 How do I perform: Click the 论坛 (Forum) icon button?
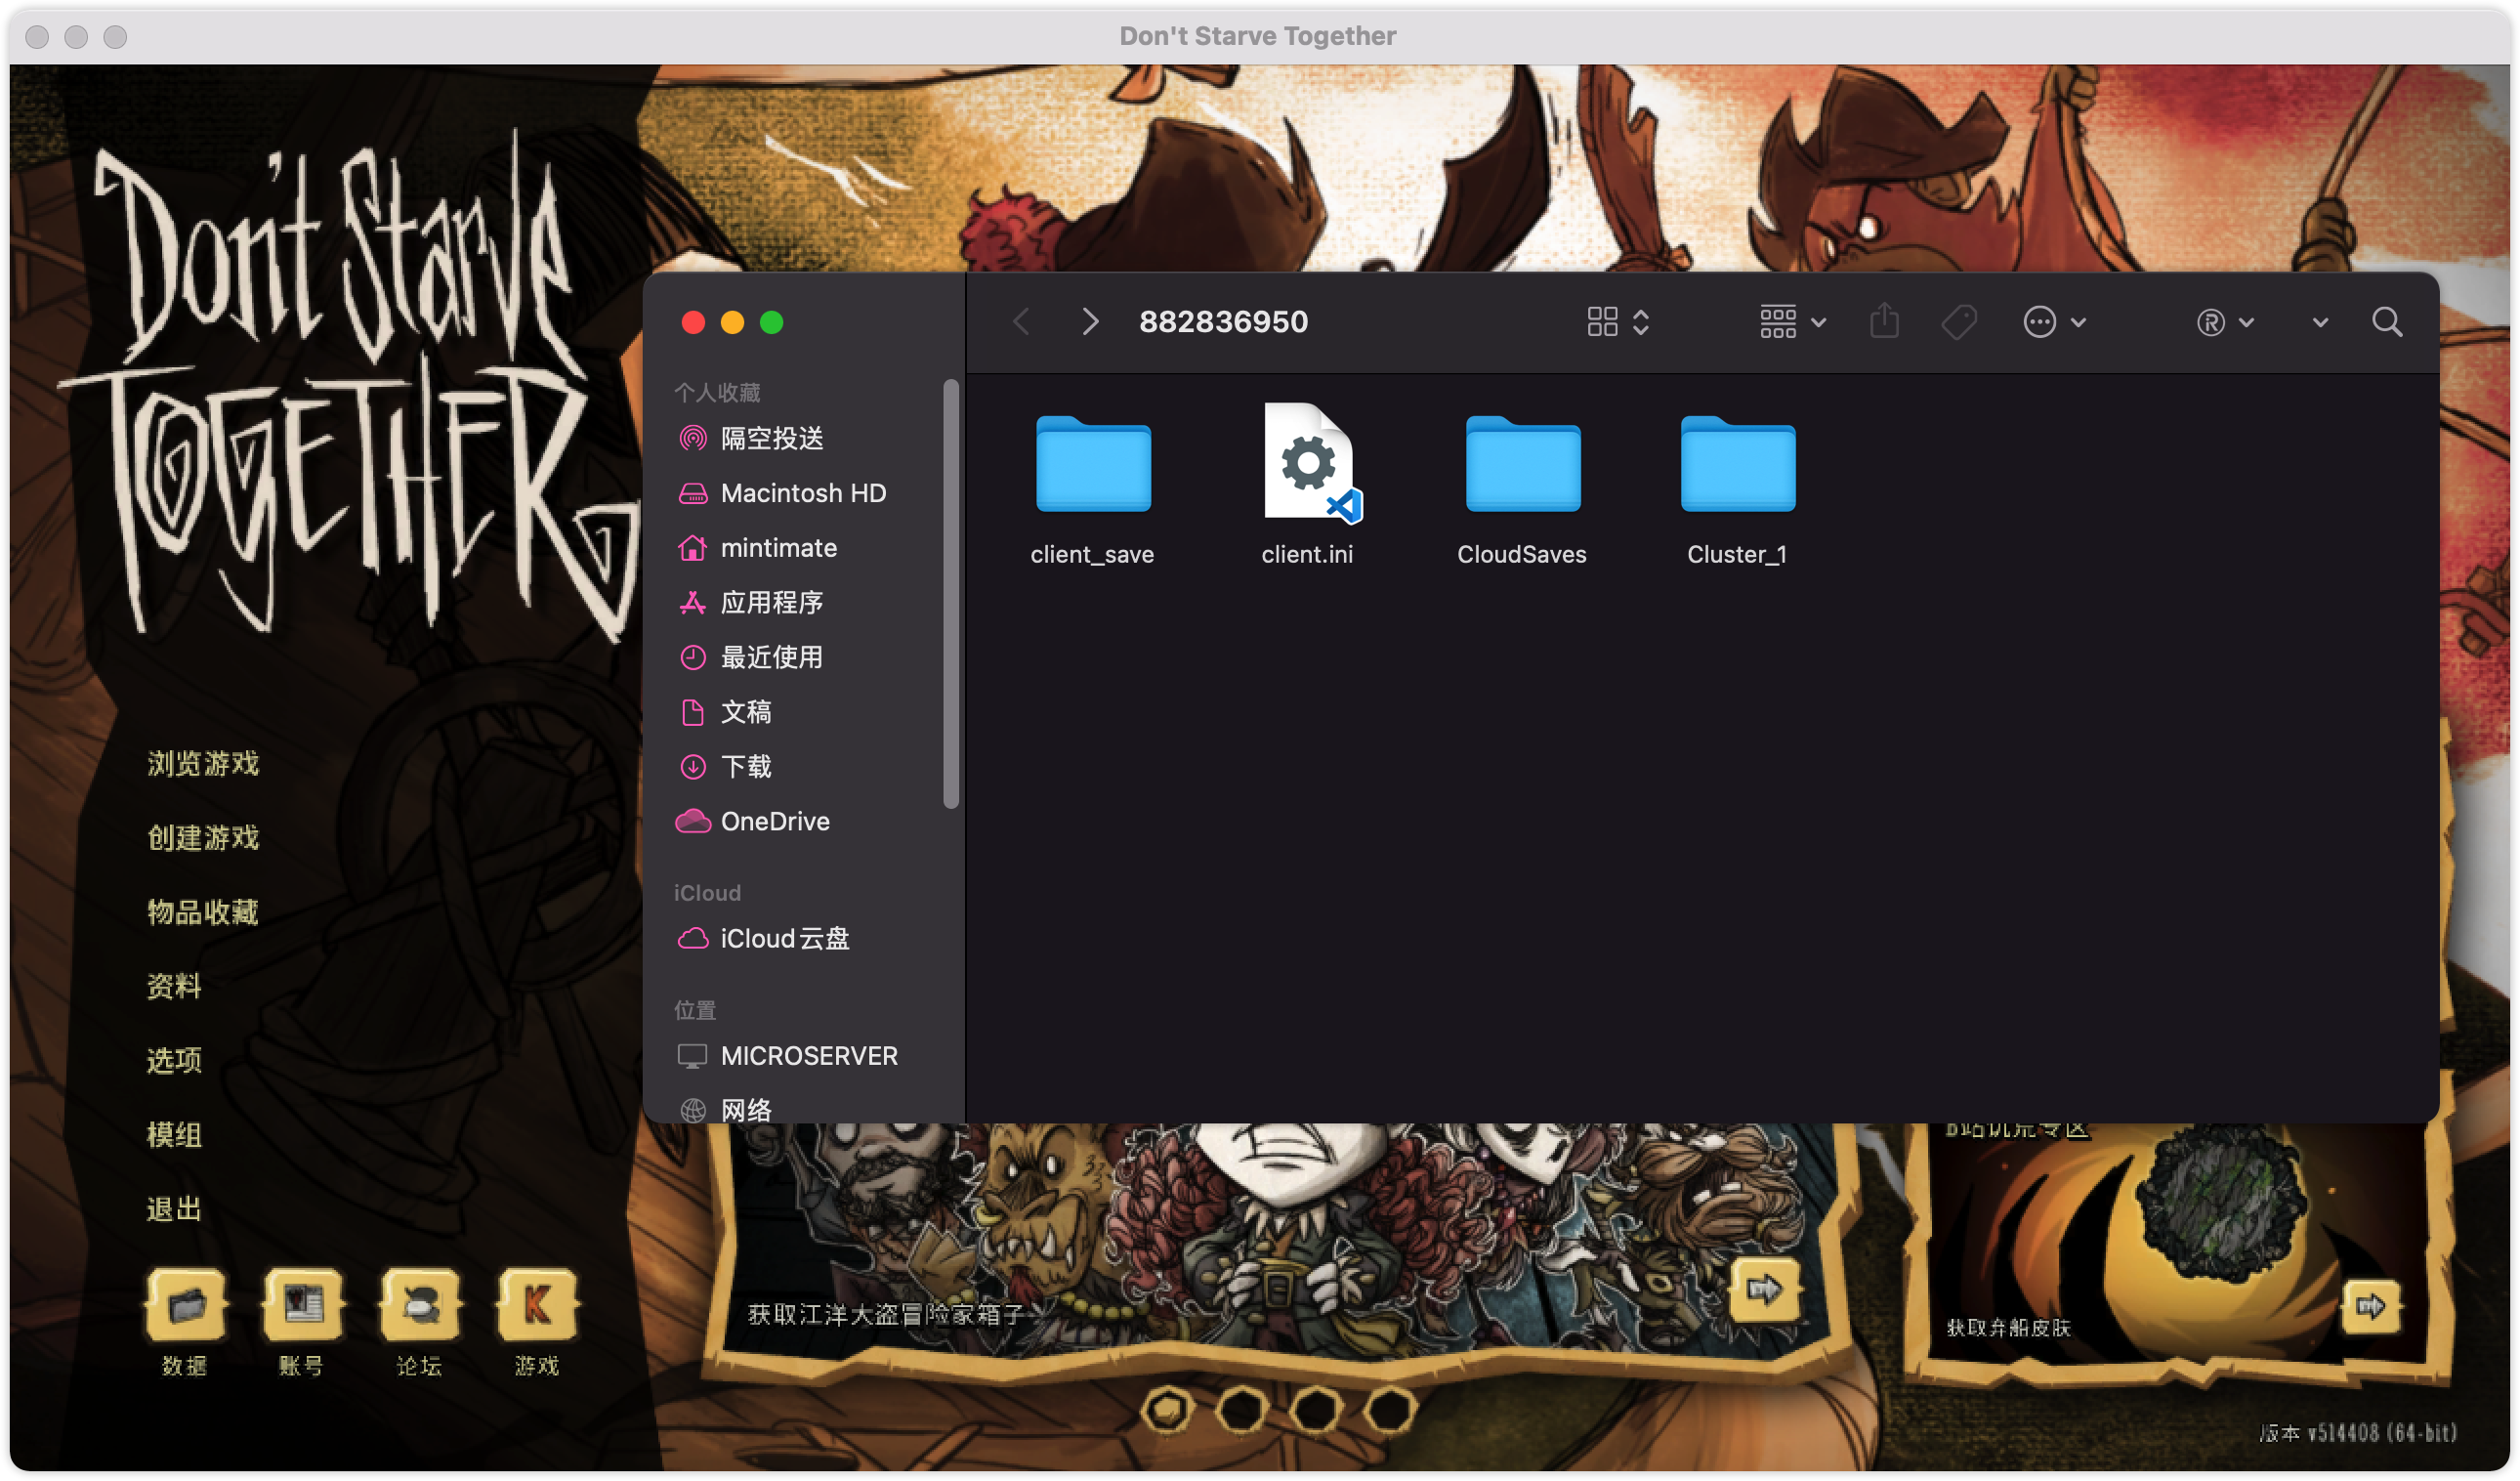pos(420,1304)
